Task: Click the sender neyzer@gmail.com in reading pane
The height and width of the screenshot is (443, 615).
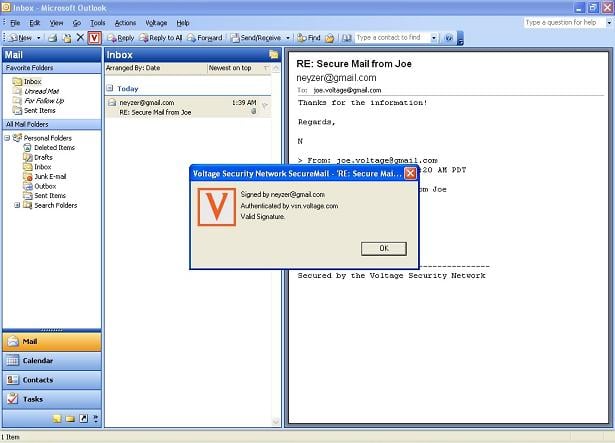Action: coord(336,78)
